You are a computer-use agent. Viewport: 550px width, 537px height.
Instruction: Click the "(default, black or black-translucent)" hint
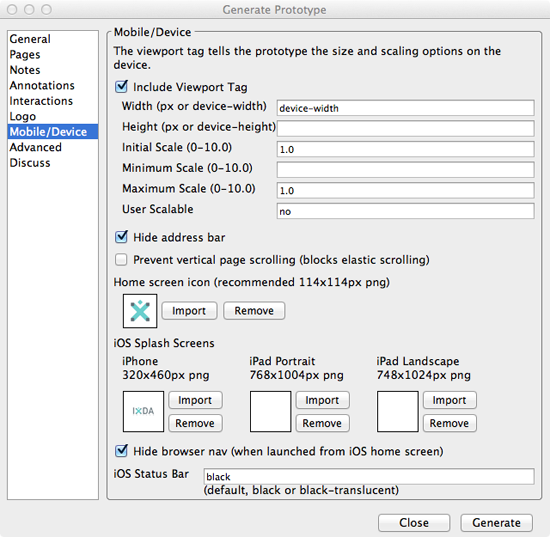pyautogui.click(x=301, y=490)
